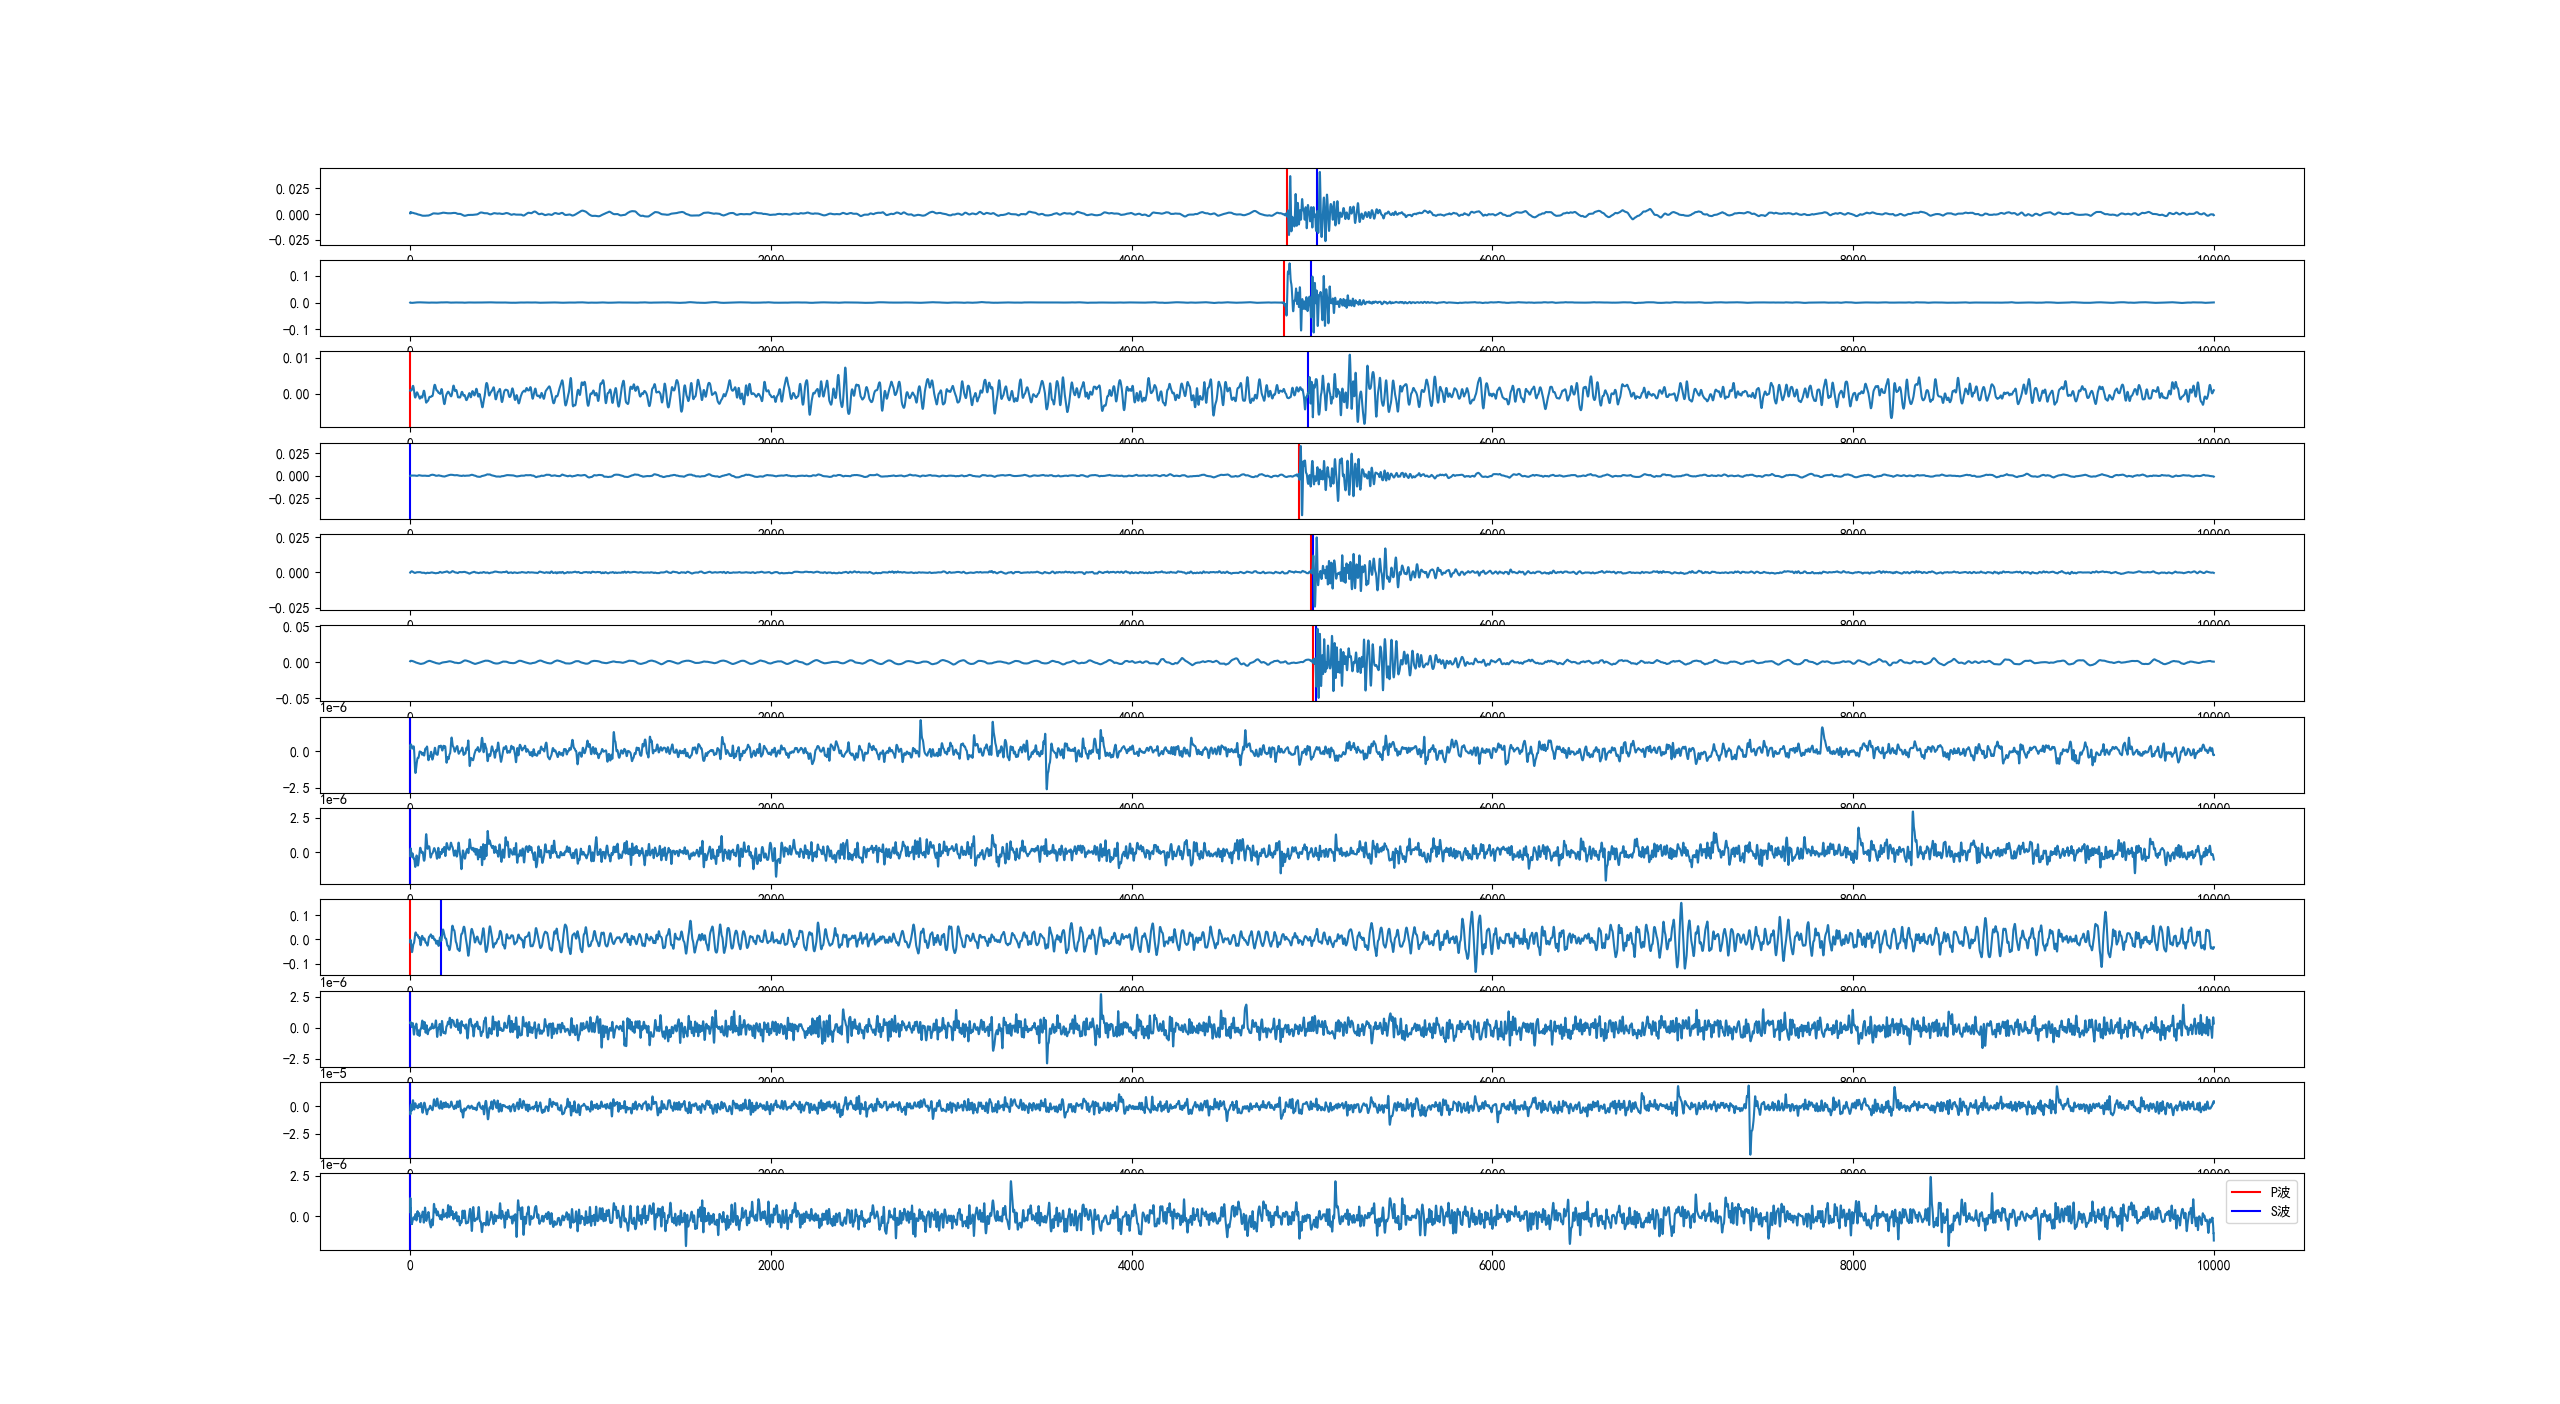Screen dimensions: 2560x1404
Task: Click the blue line swatch in legend
Action: pos(2246,1211)
